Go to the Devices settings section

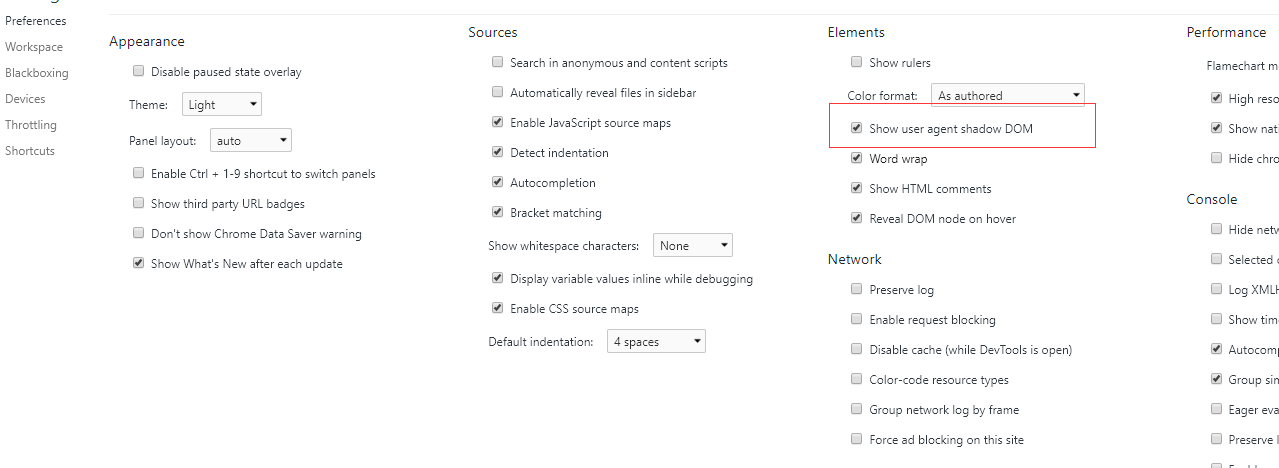click(25, 99)
